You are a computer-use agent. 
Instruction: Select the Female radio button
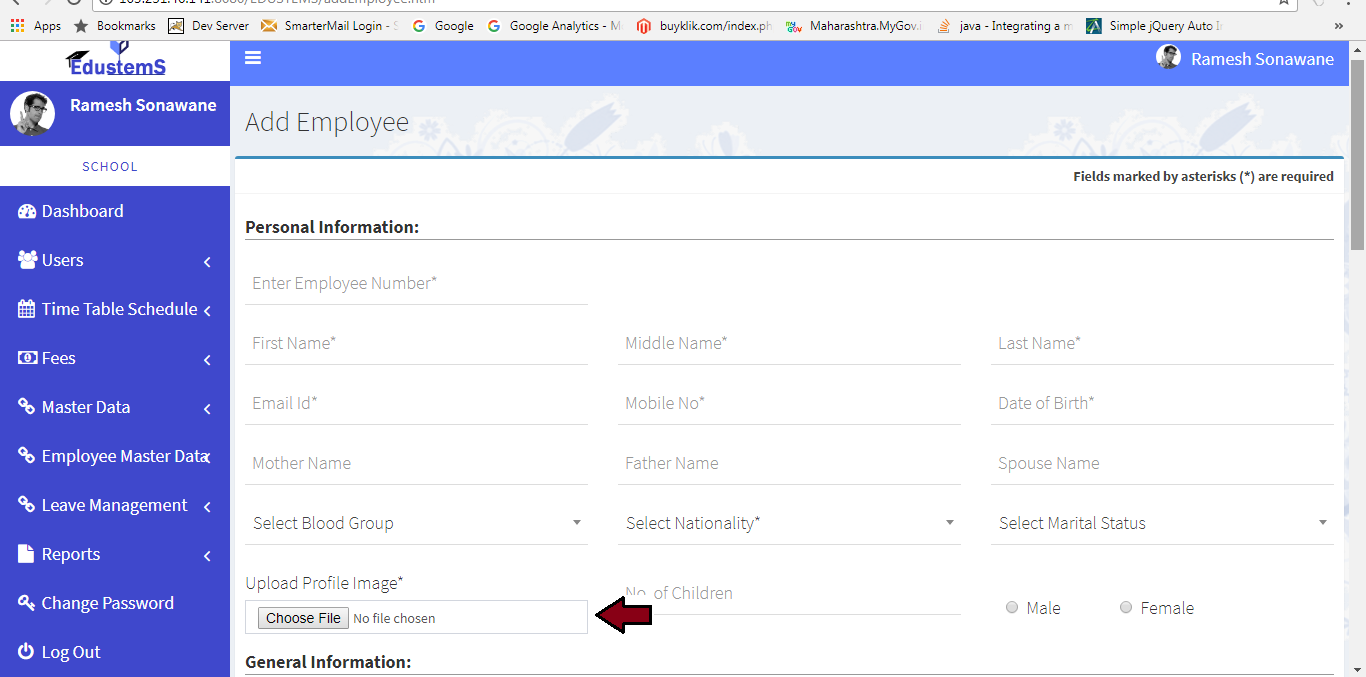click(x=1126, y=607)
